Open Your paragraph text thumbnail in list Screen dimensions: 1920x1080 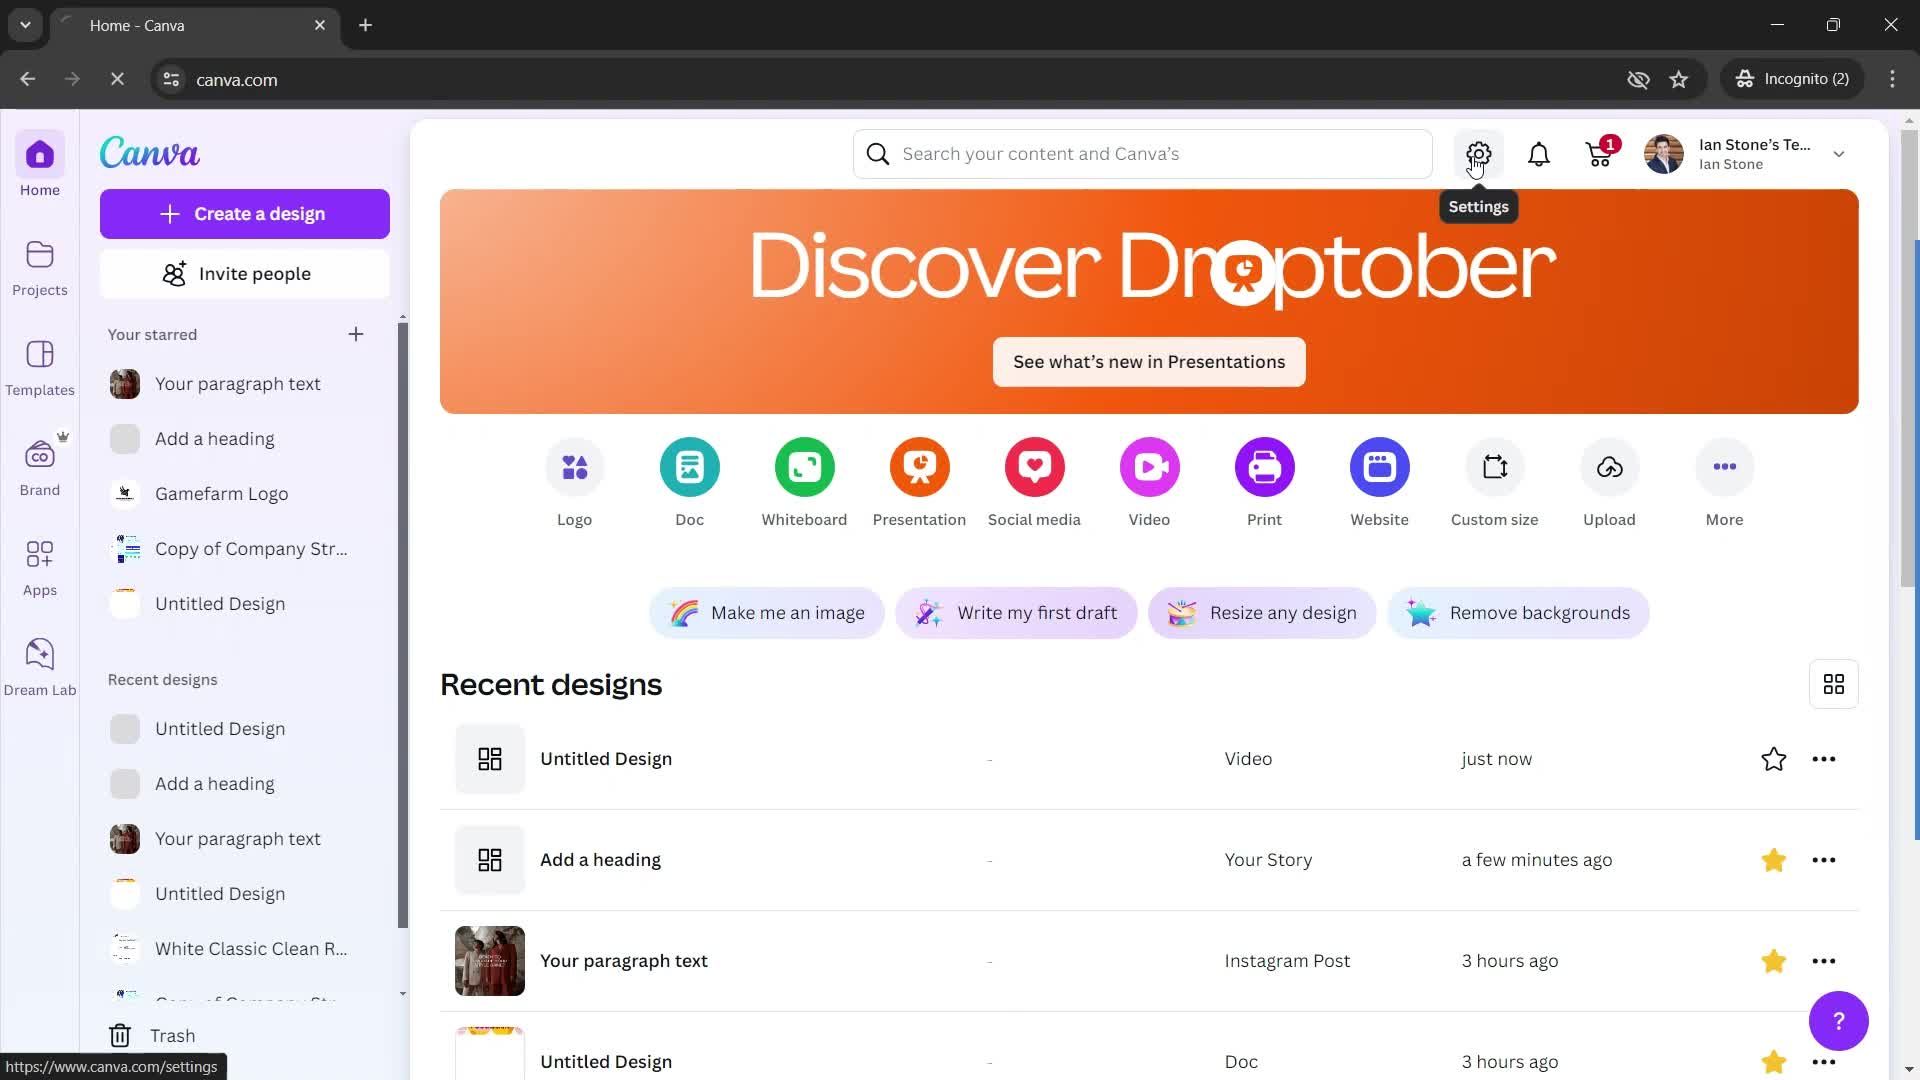pyautogui.click(x=490, y=961)
